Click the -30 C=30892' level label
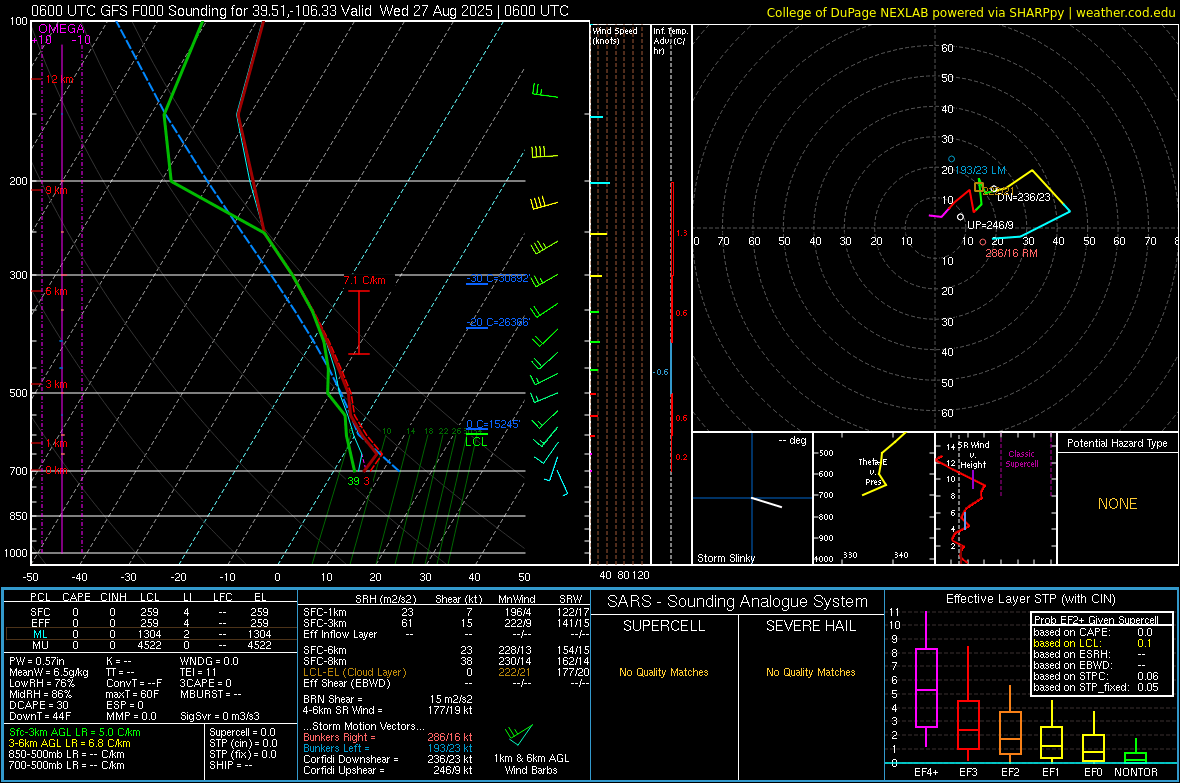The width and height of the screenshot is (1180, 783). coord(497,279)
